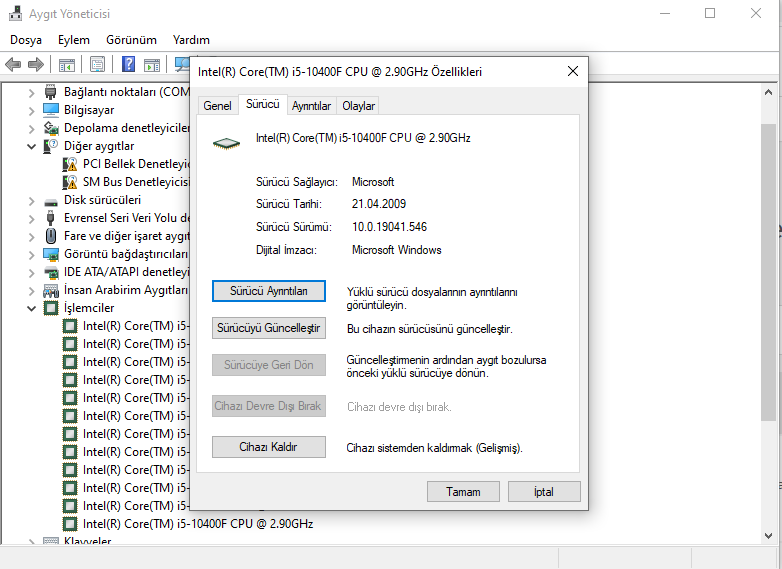This screenshot has height=569, width=782.
Task: Click the Disk sürücüleri drive icon
Action: pyautogui.click(x=51, y=201)
